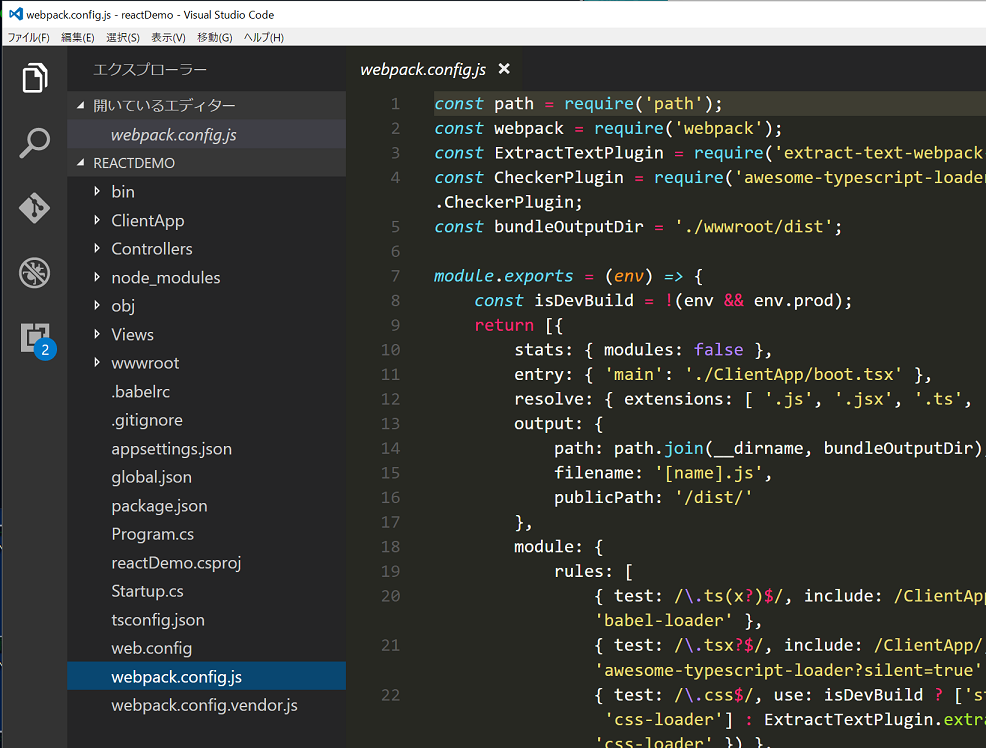Collapse the 開いているエディター section
The height and width of the screenshot is (748, 986).
click(207, 106)
